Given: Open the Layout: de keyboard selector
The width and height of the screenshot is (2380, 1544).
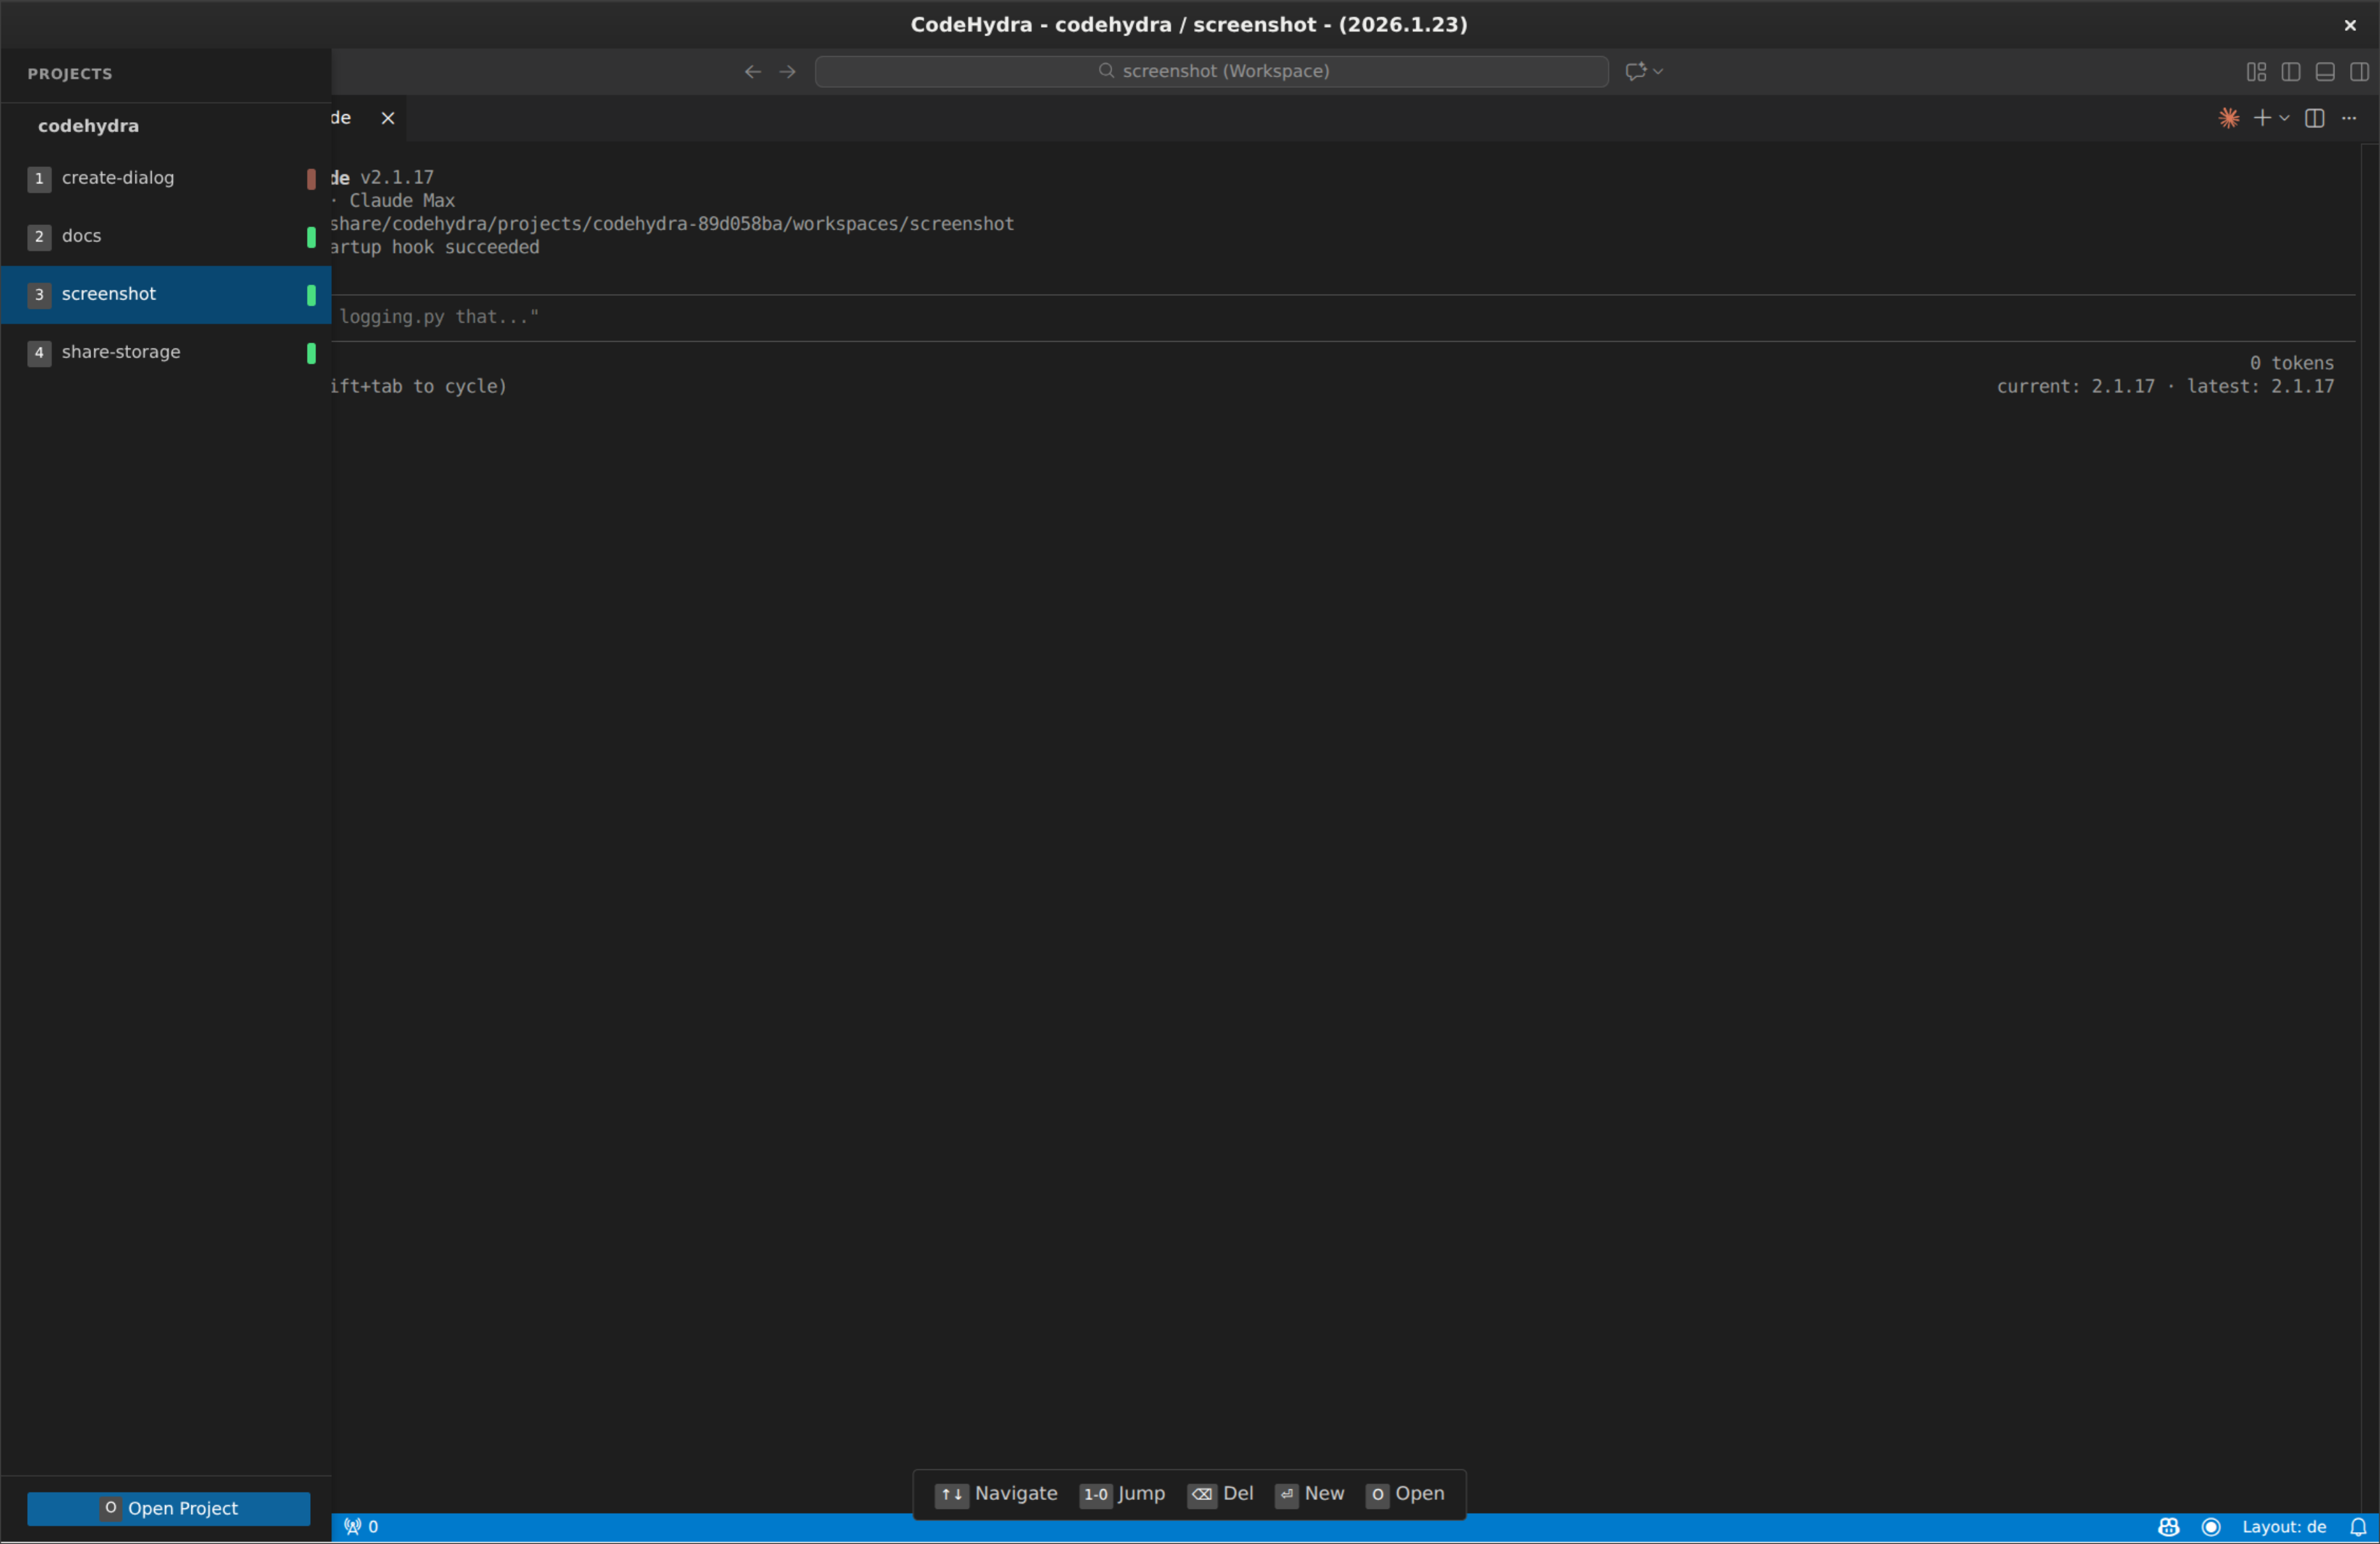Looking at the screenshot, I should coord(2284,1527).
